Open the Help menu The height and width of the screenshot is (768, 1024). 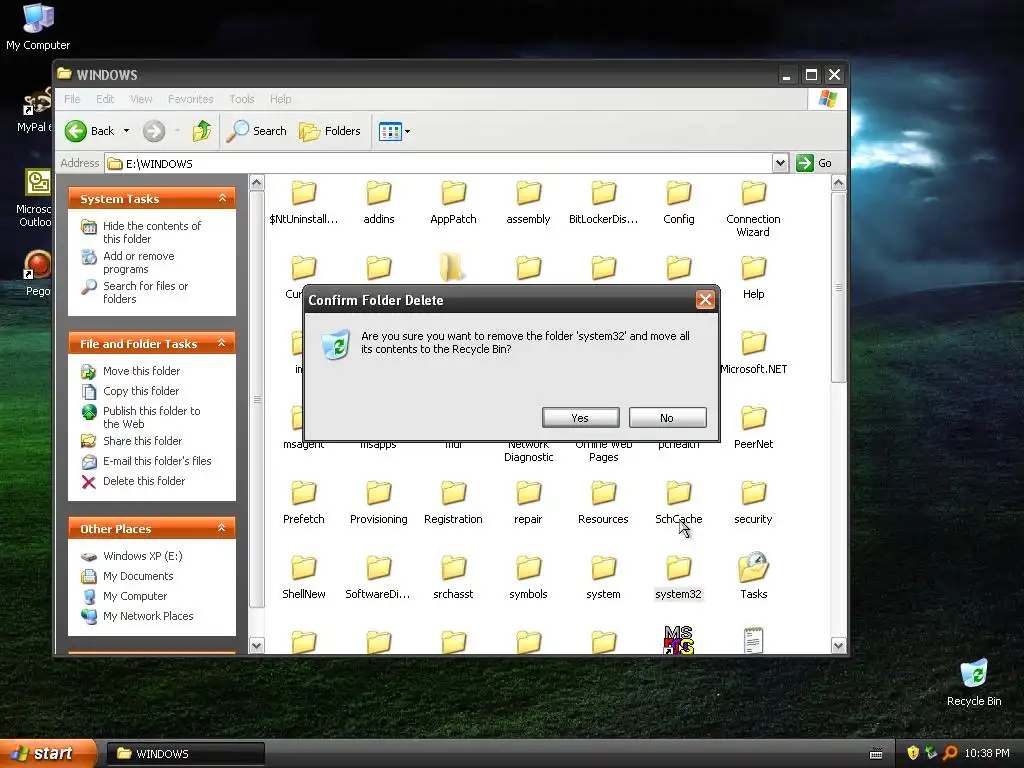(x=281, y=99)
